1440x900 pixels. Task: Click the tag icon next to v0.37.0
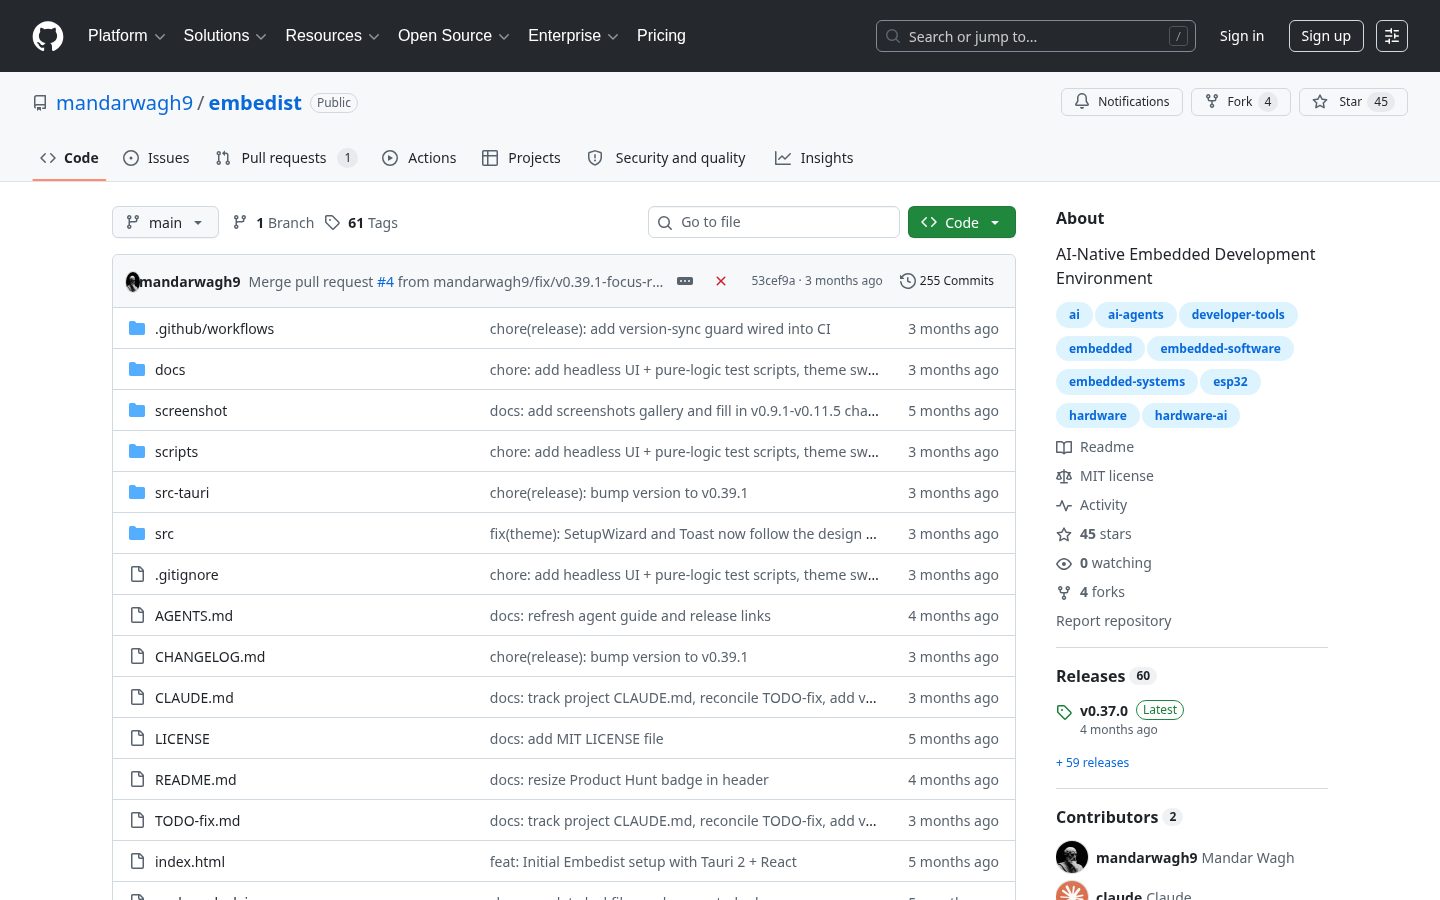[x=1064, y=712]
